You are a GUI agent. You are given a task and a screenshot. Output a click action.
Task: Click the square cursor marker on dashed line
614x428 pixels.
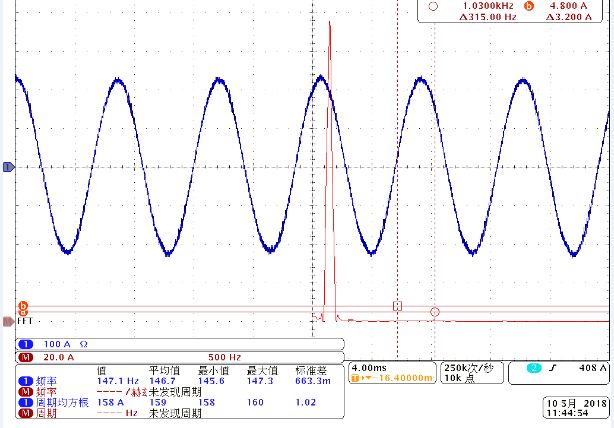click(x=397, y=305)
